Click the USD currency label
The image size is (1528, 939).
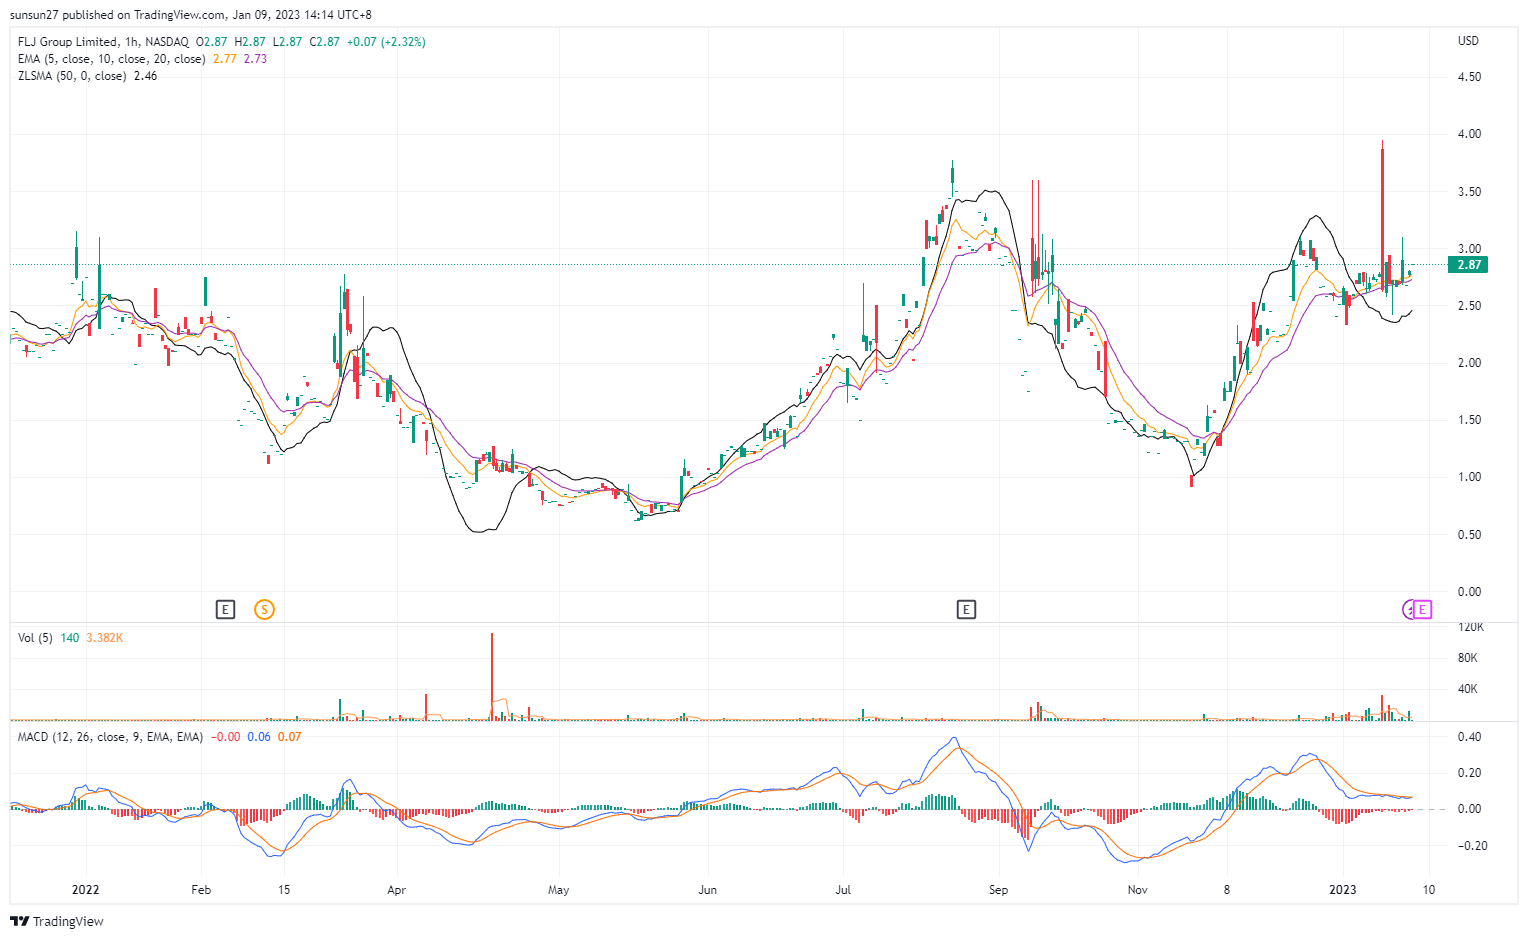(1468, 41)
